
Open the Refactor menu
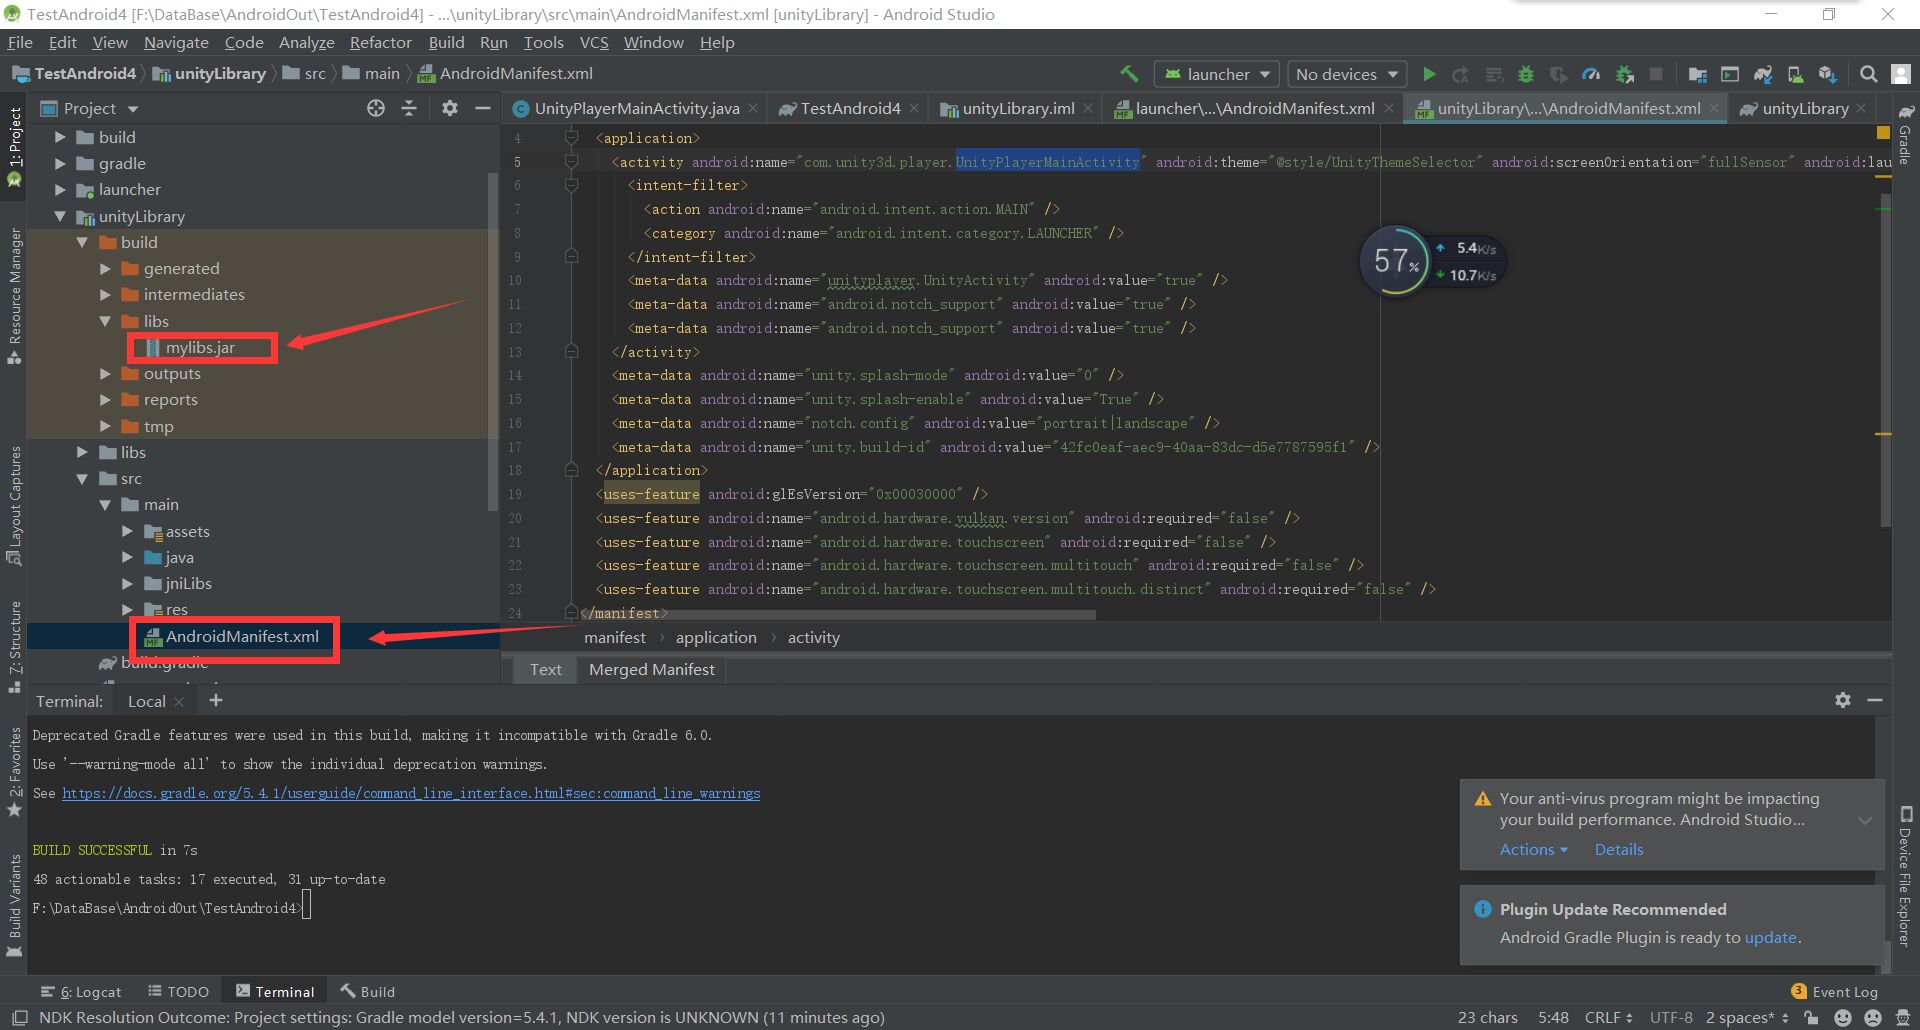[x=380, y=42]
